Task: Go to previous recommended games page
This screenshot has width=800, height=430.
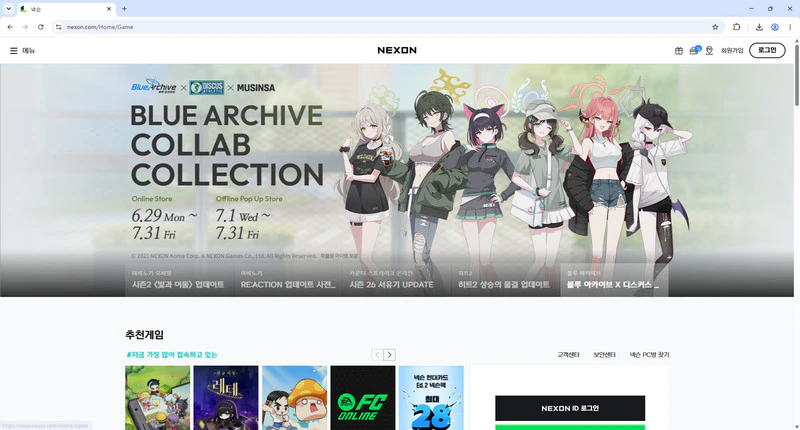Action: [x=377, y=355]
